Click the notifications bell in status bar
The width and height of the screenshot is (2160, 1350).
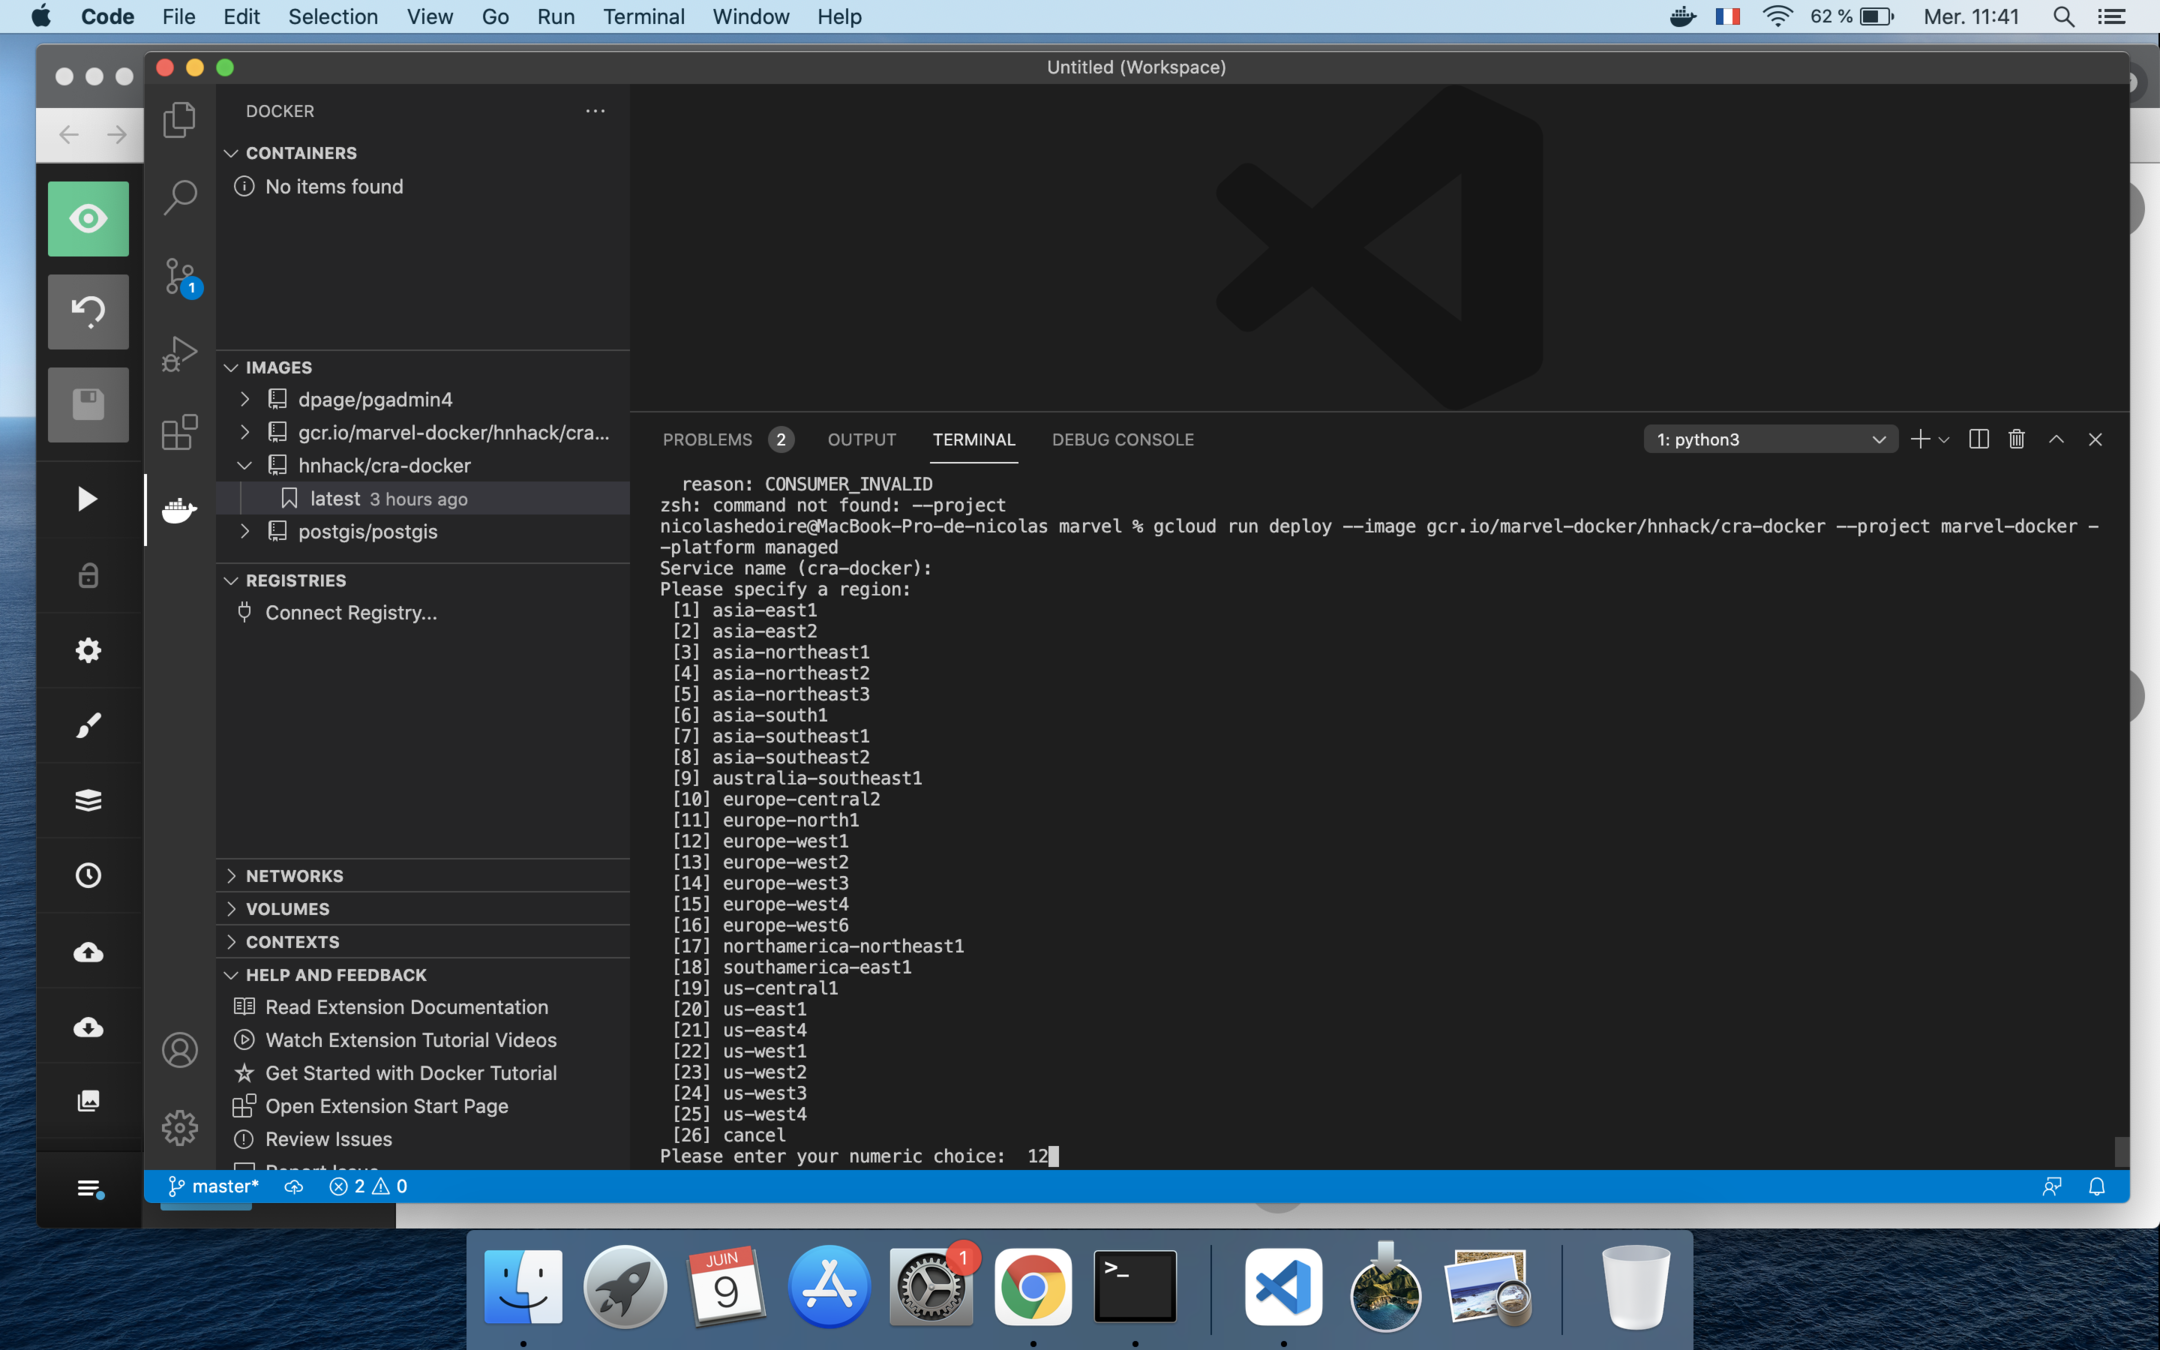(x=2097, y=1186)
